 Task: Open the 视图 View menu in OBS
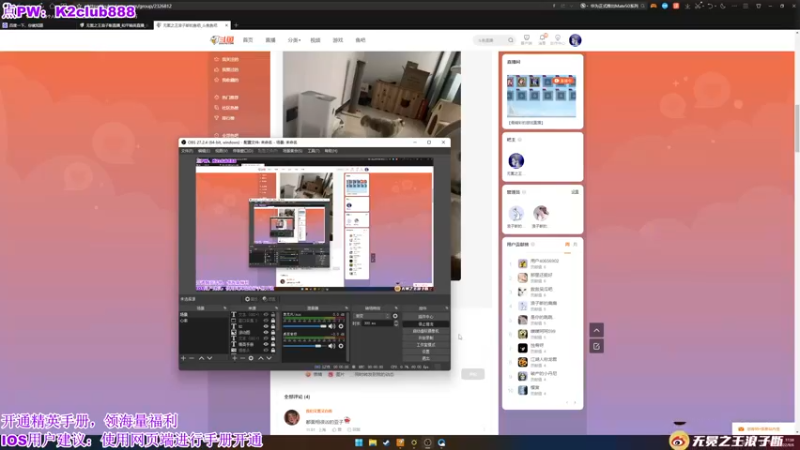coord(221,151)
